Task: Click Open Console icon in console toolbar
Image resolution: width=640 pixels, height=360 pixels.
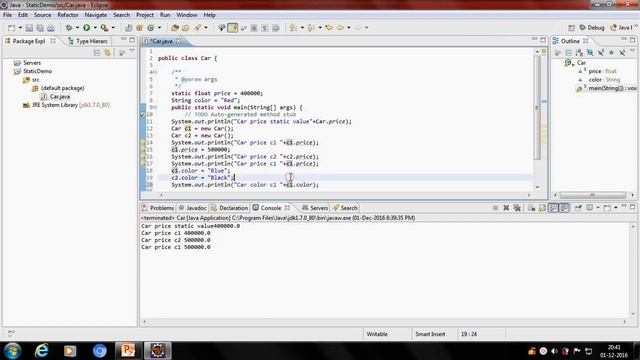Action: coord(607,208)
